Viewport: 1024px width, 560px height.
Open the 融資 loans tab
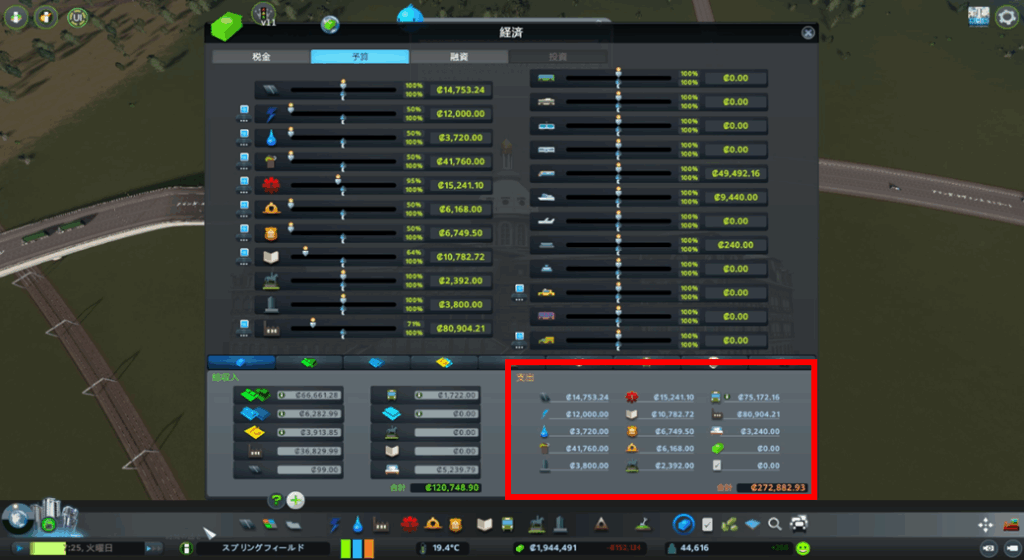click(x=459, y=57)
